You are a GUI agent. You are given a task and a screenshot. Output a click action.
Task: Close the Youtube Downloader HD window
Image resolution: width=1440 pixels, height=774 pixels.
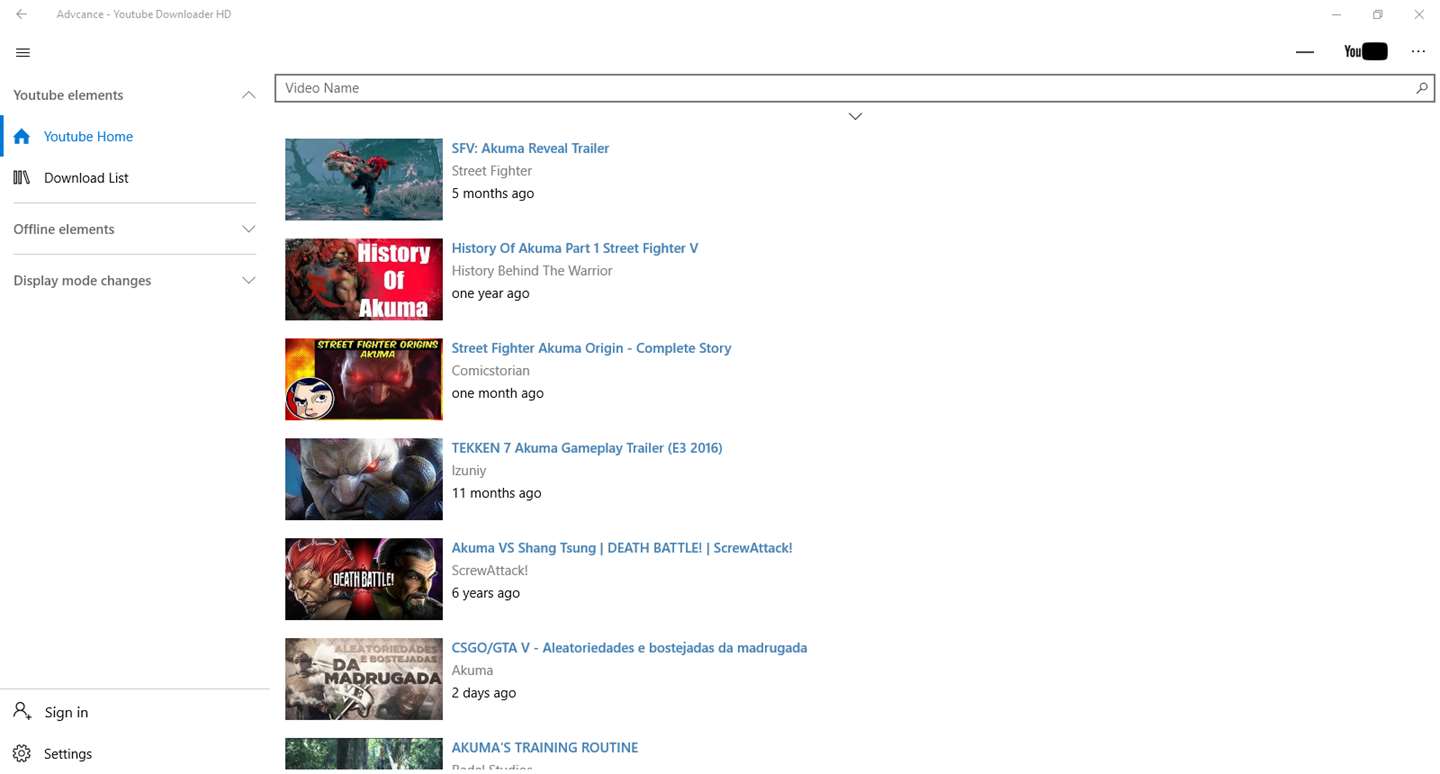tap(1419, 15)
